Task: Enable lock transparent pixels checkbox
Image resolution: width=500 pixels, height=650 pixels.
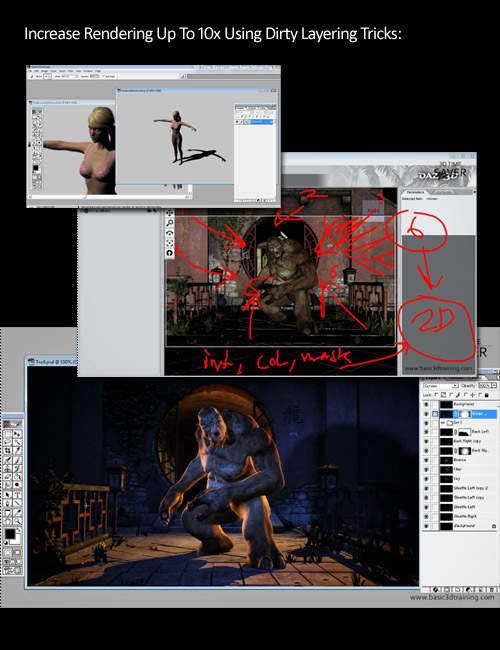Action: (436, 395)
